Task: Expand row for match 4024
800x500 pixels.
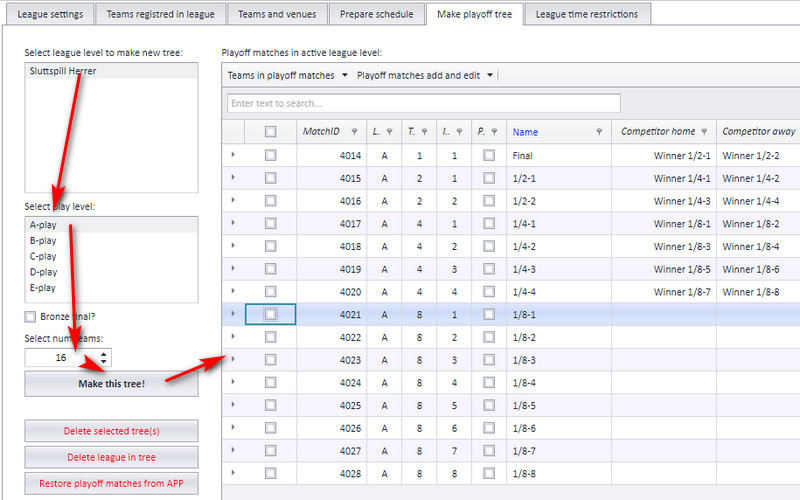Action: point(233,381)
